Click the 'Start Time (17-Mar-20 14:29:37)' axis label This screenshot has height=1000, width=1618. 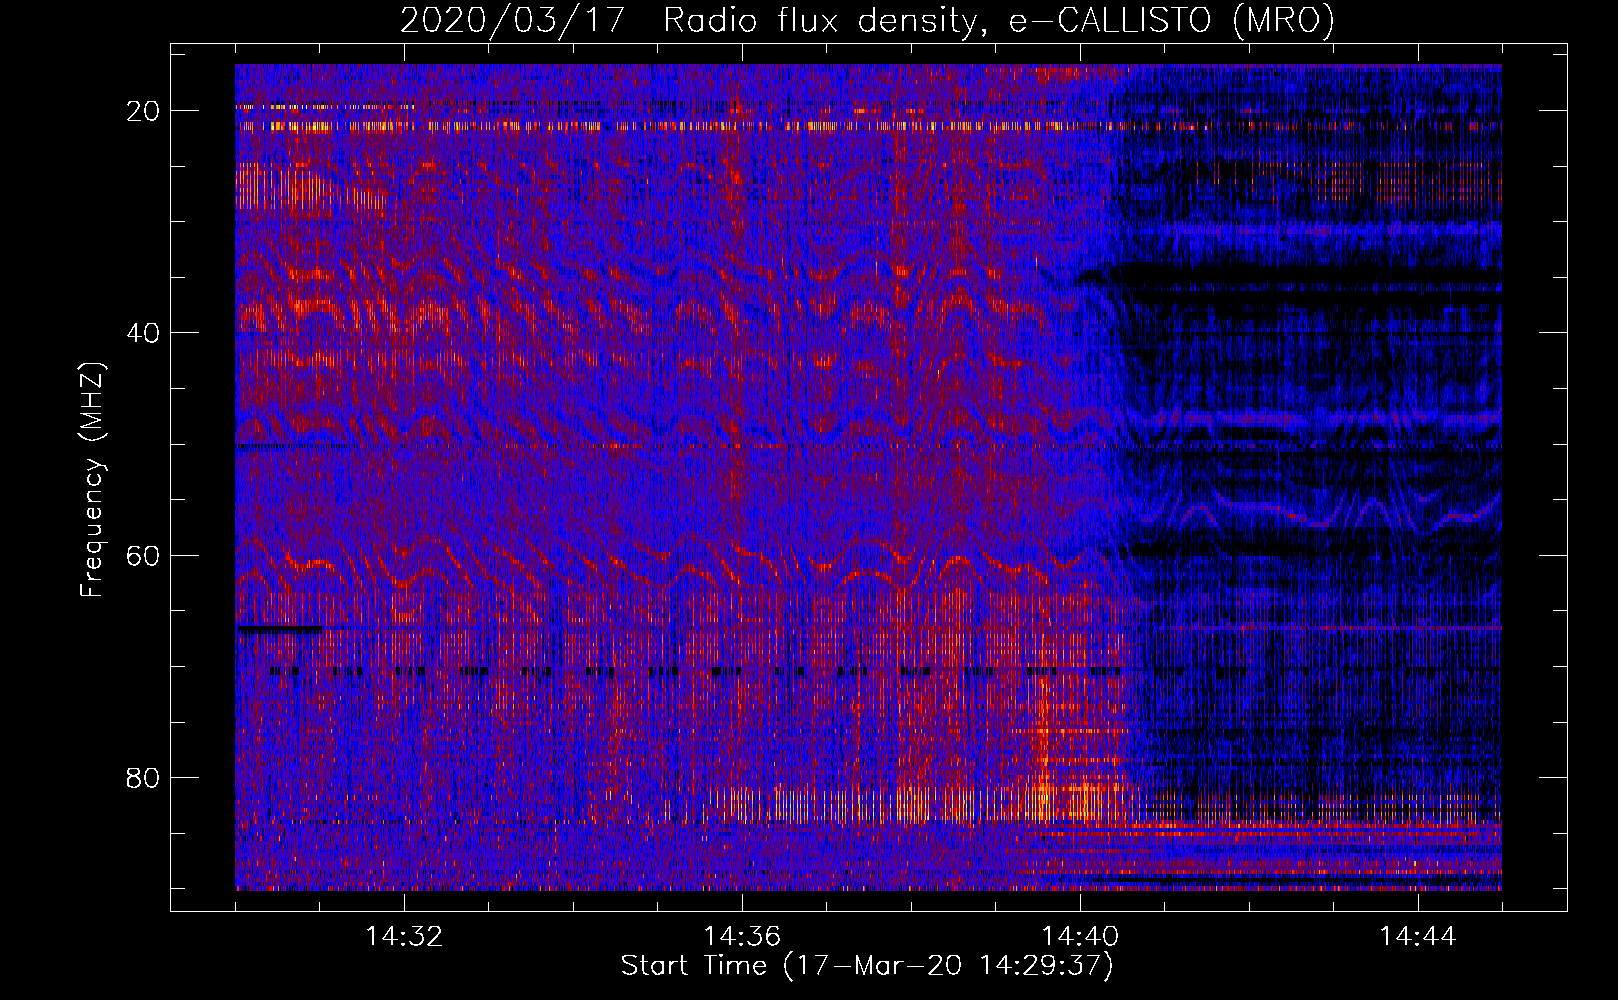tap(867, 966)
